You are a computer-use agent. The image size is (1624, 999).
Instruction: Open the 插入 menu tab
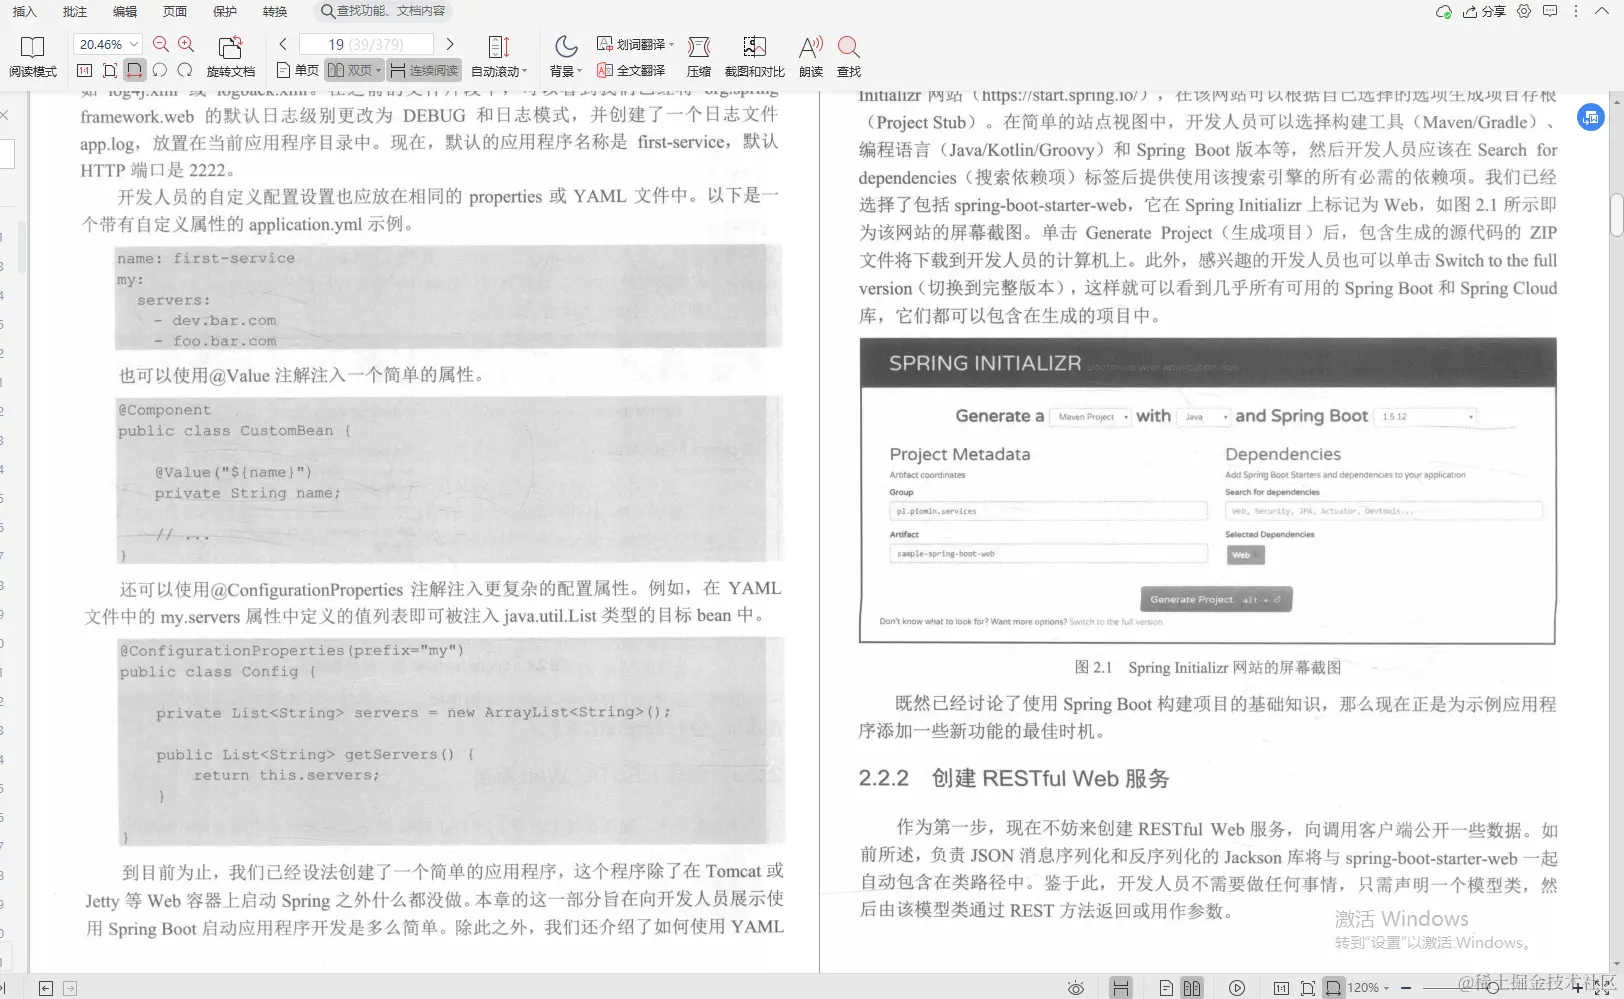pos(24,12)
